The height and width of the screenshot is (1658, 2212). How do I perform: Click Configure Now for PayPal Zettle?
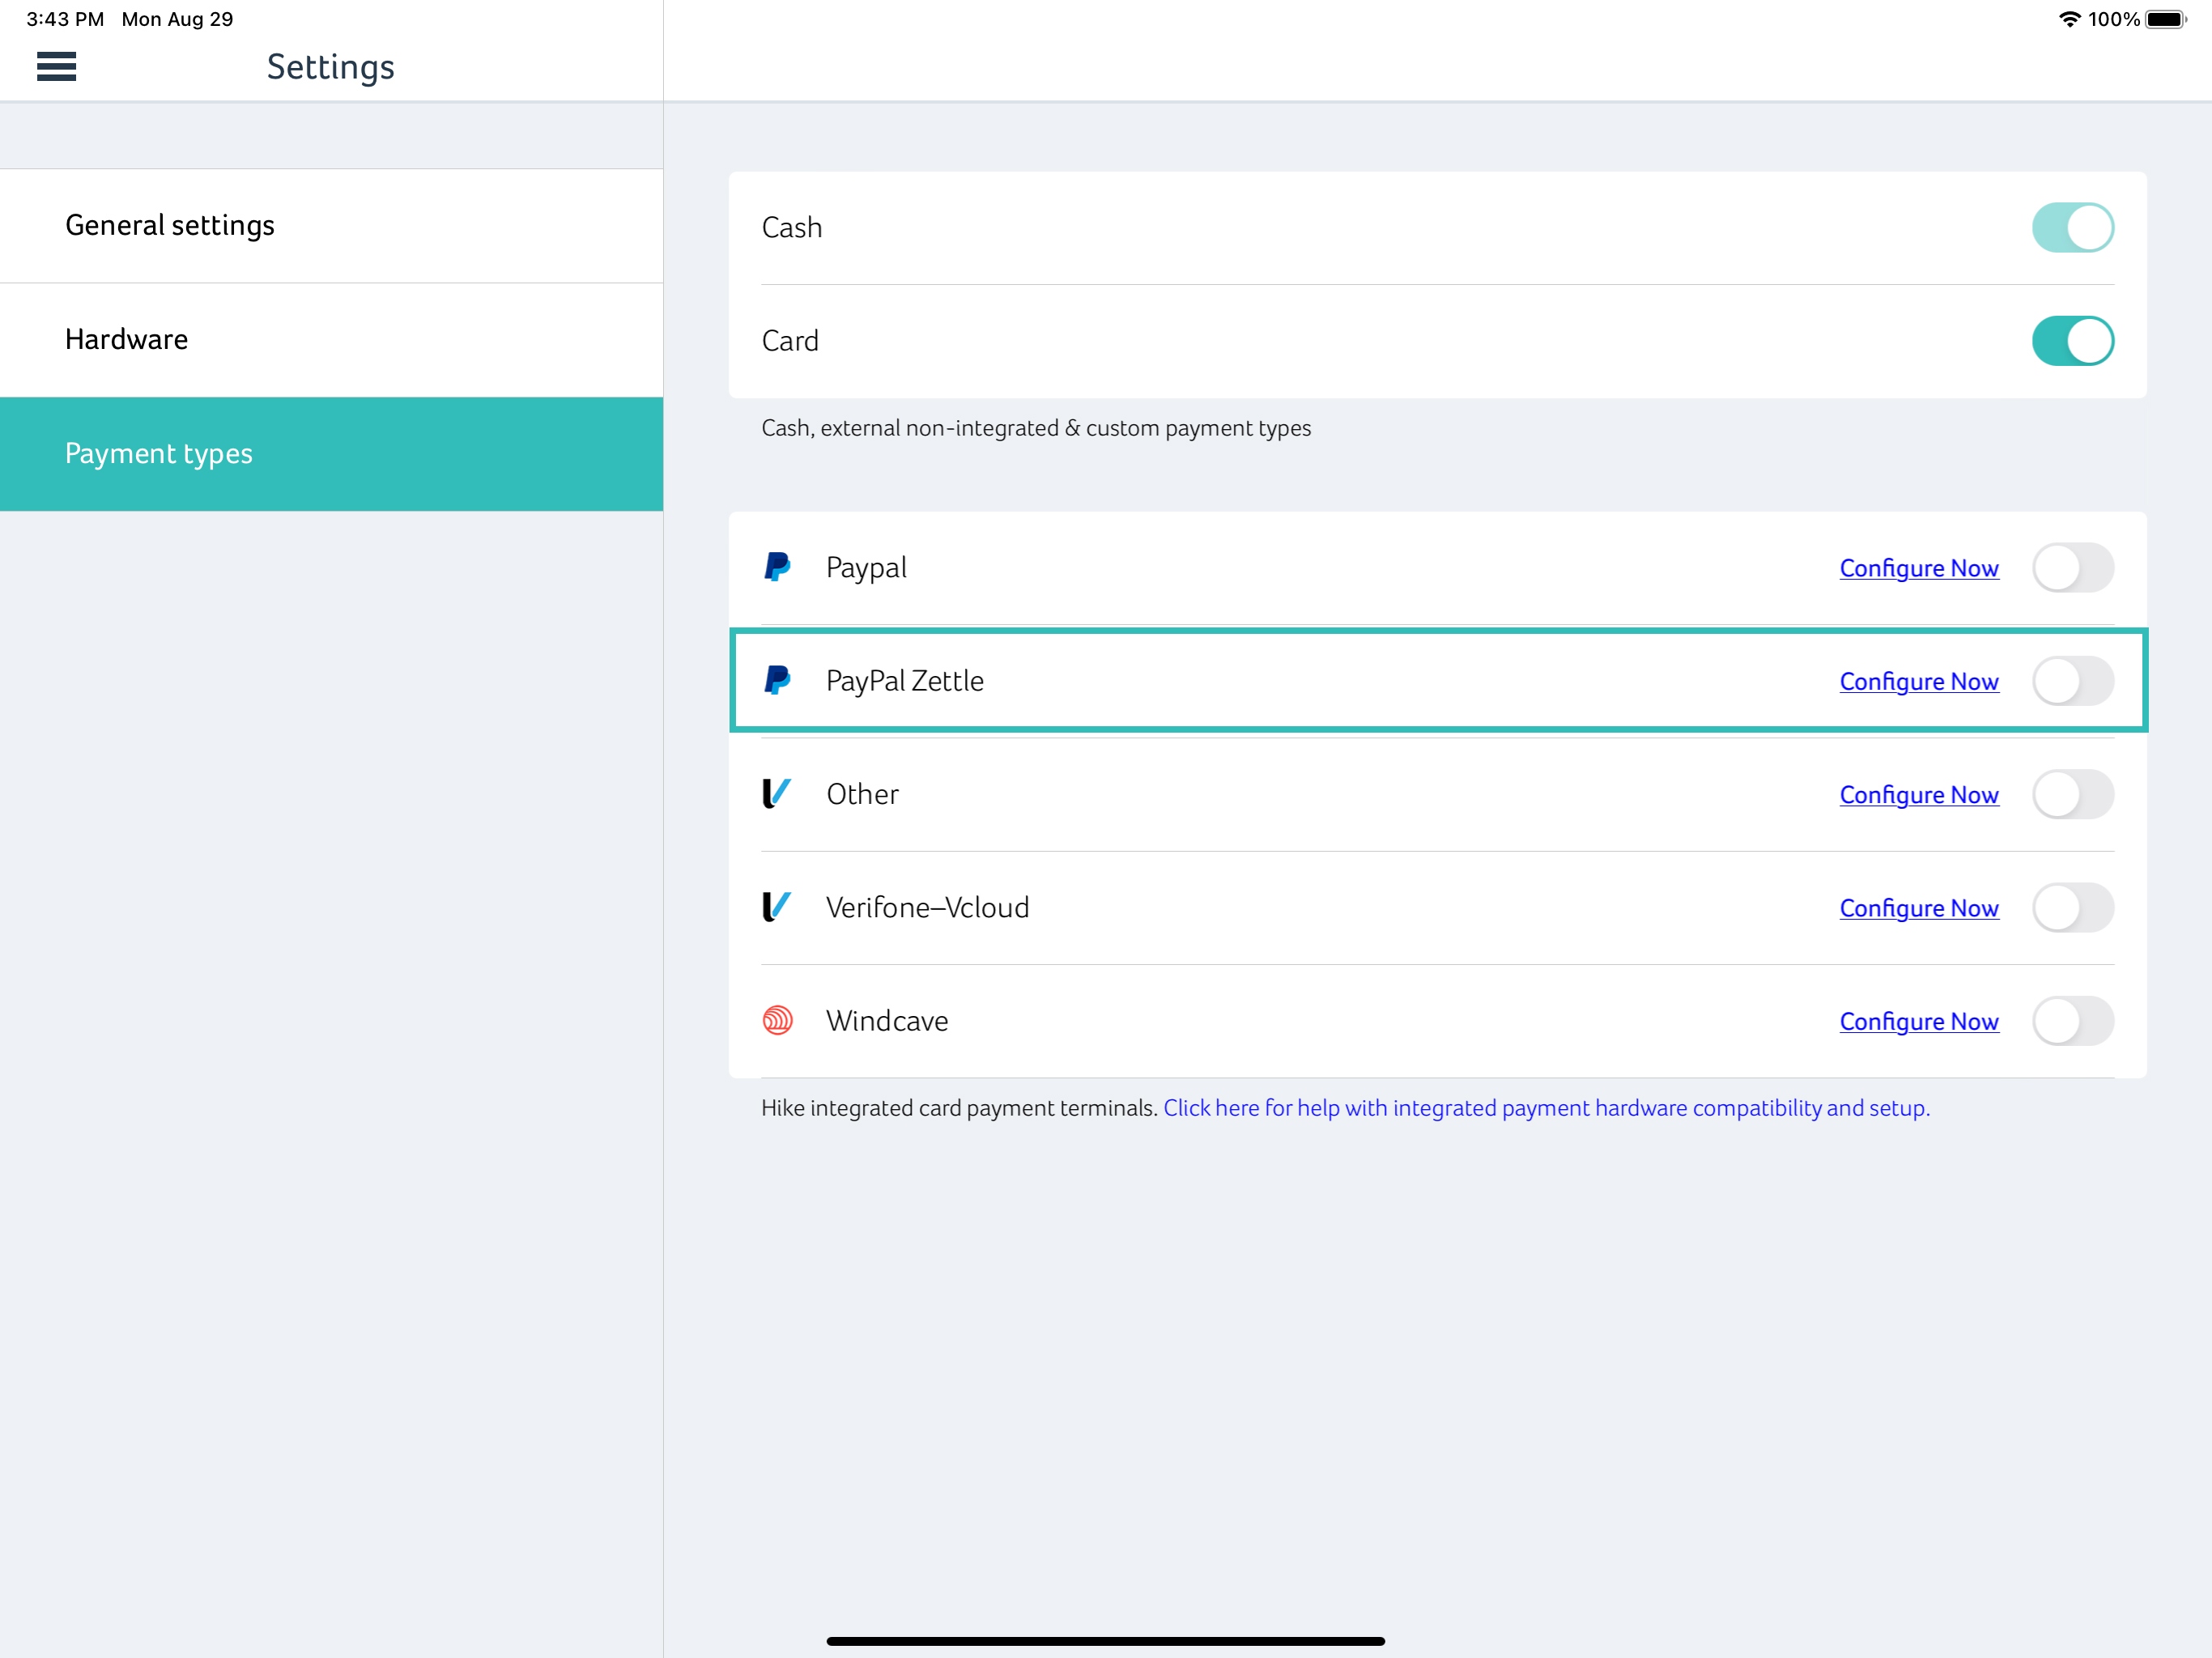pos(1918,681)
